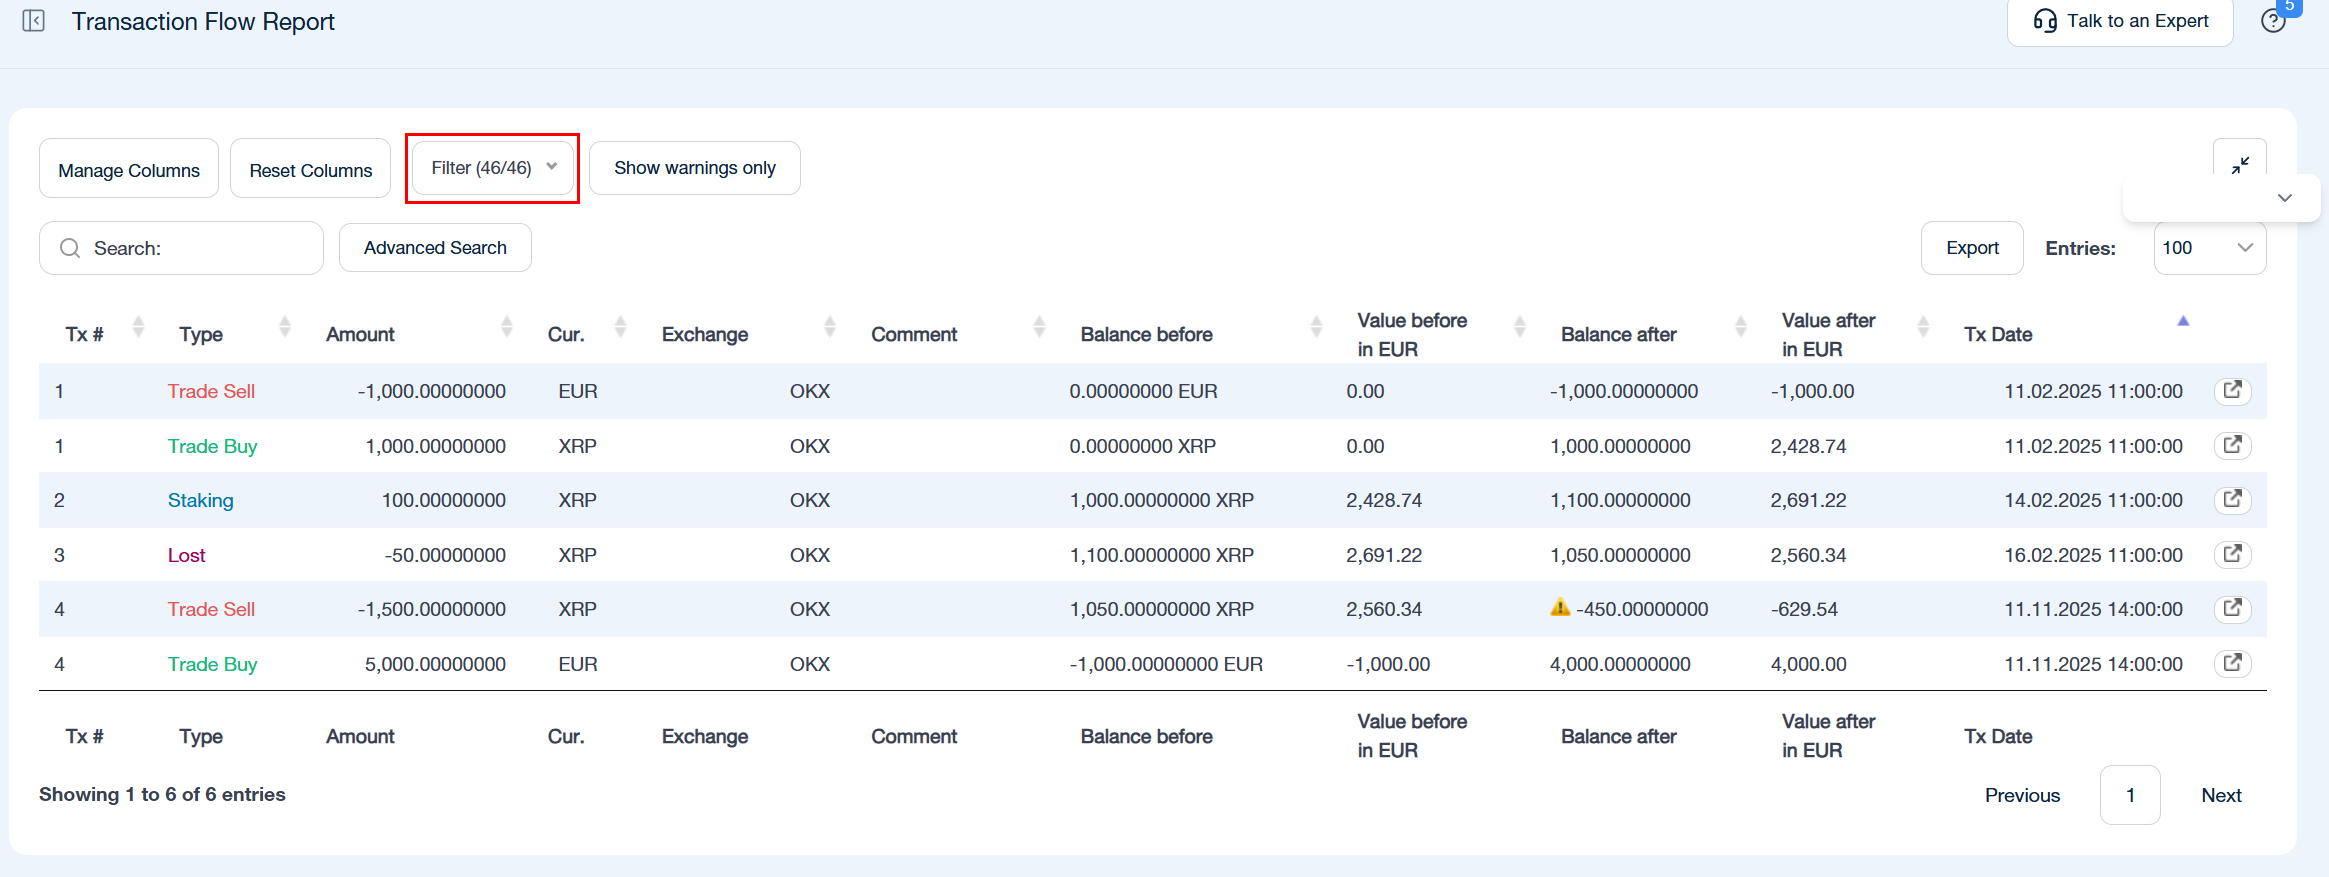Click the Staking type link

[x=200, y=500]
